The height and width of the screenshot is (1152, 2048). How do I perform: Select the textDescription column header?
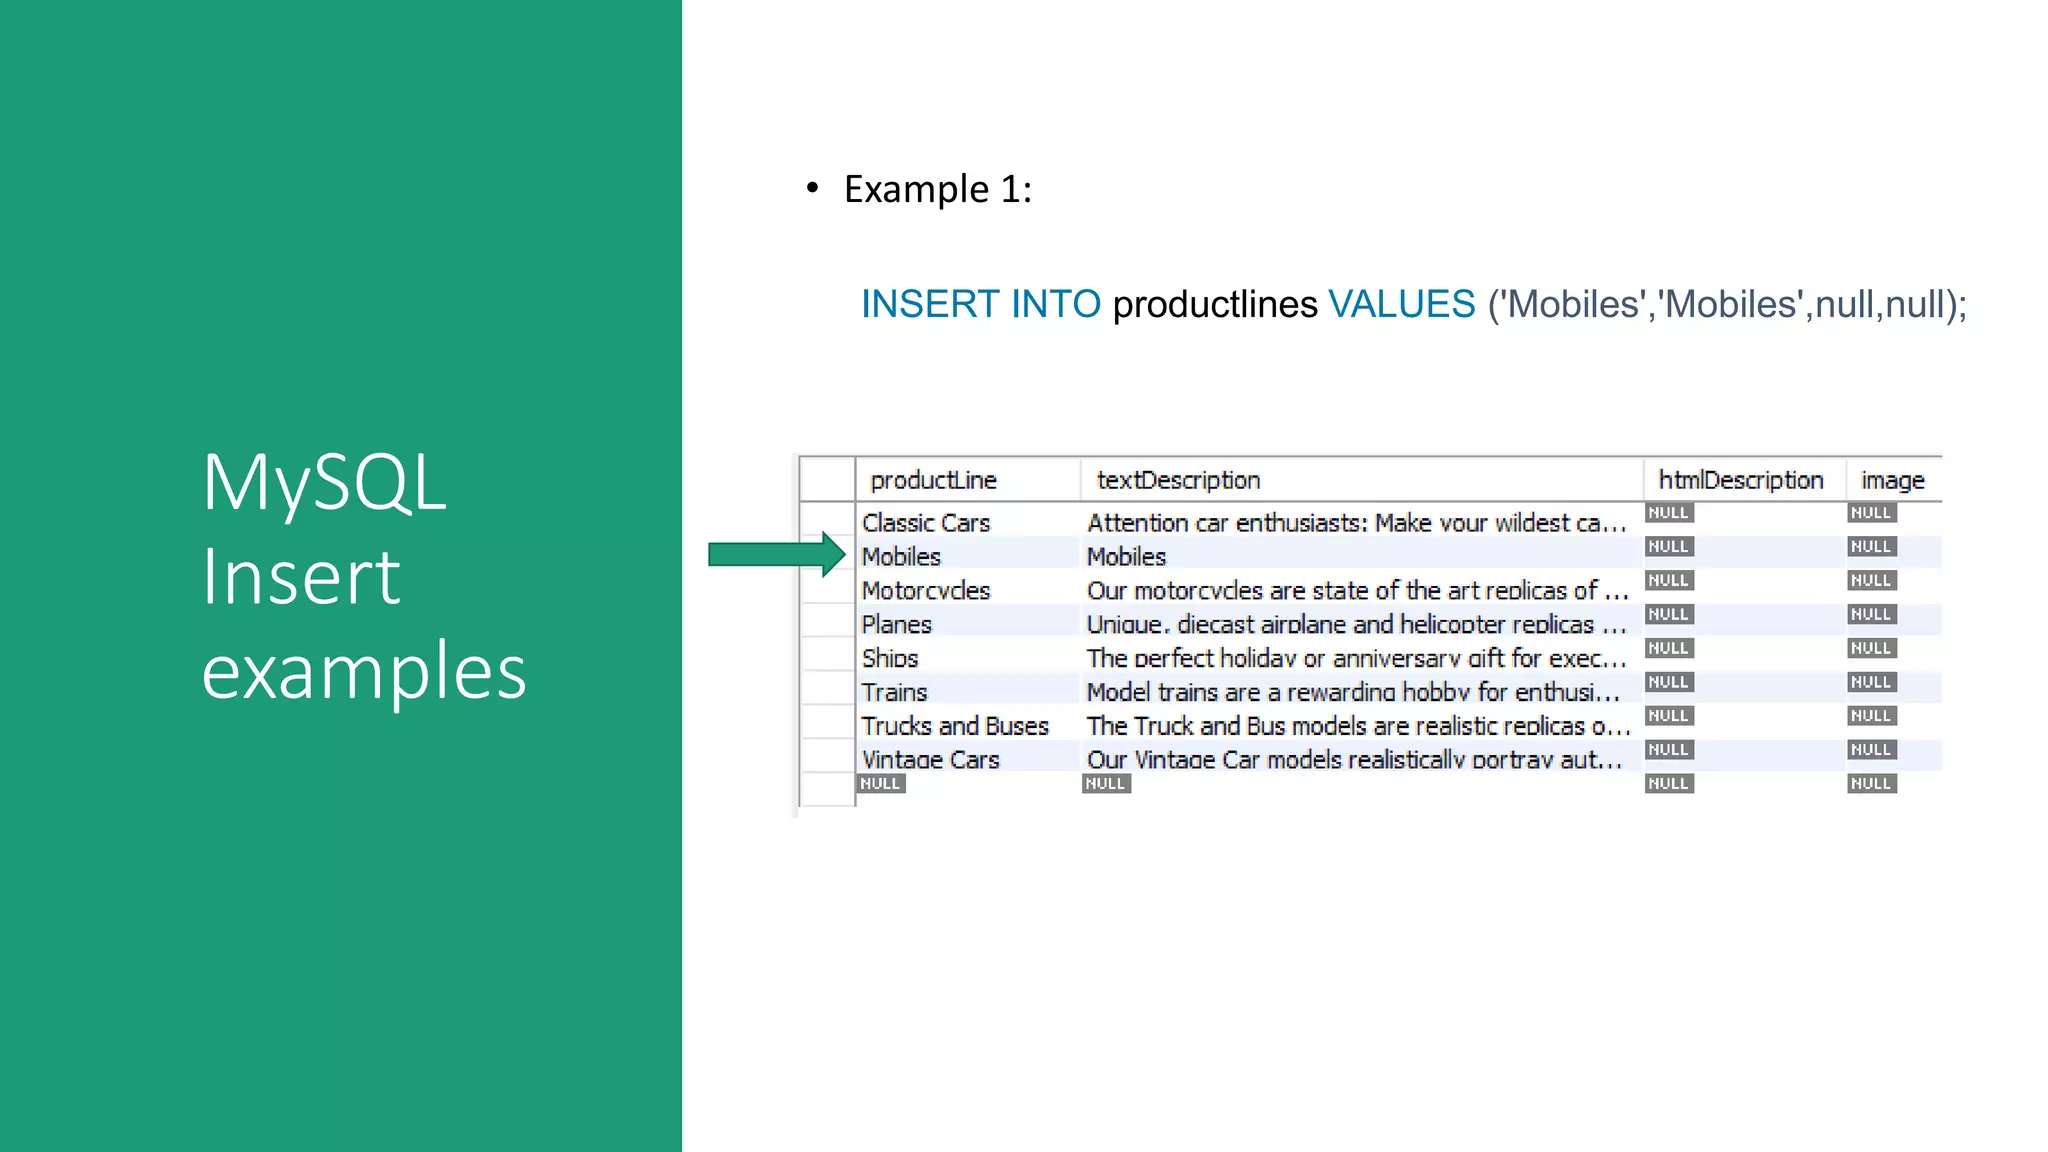point(1178,480)
